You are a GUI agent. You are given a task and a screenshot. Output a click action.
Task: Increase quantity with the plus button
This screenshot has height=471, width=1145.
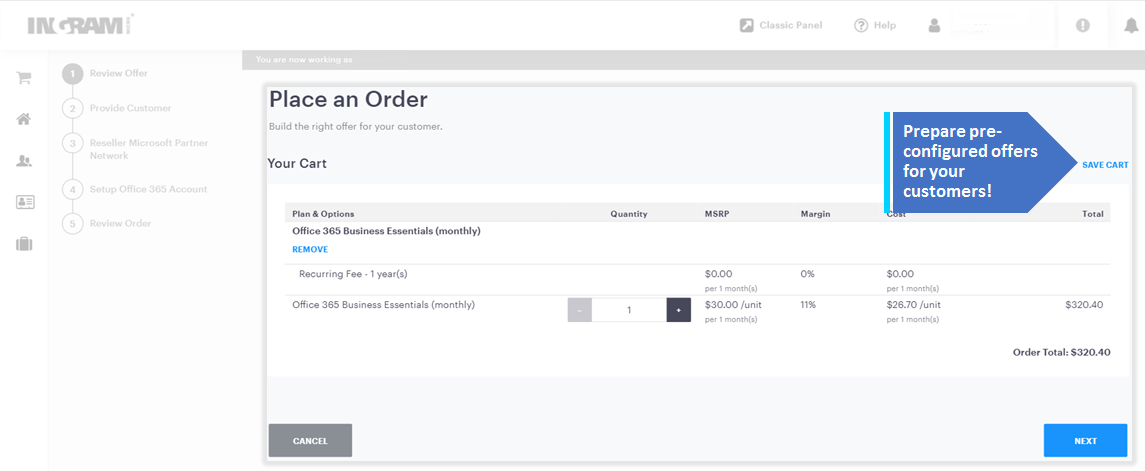pyautogui.click(x=678, y=310)
